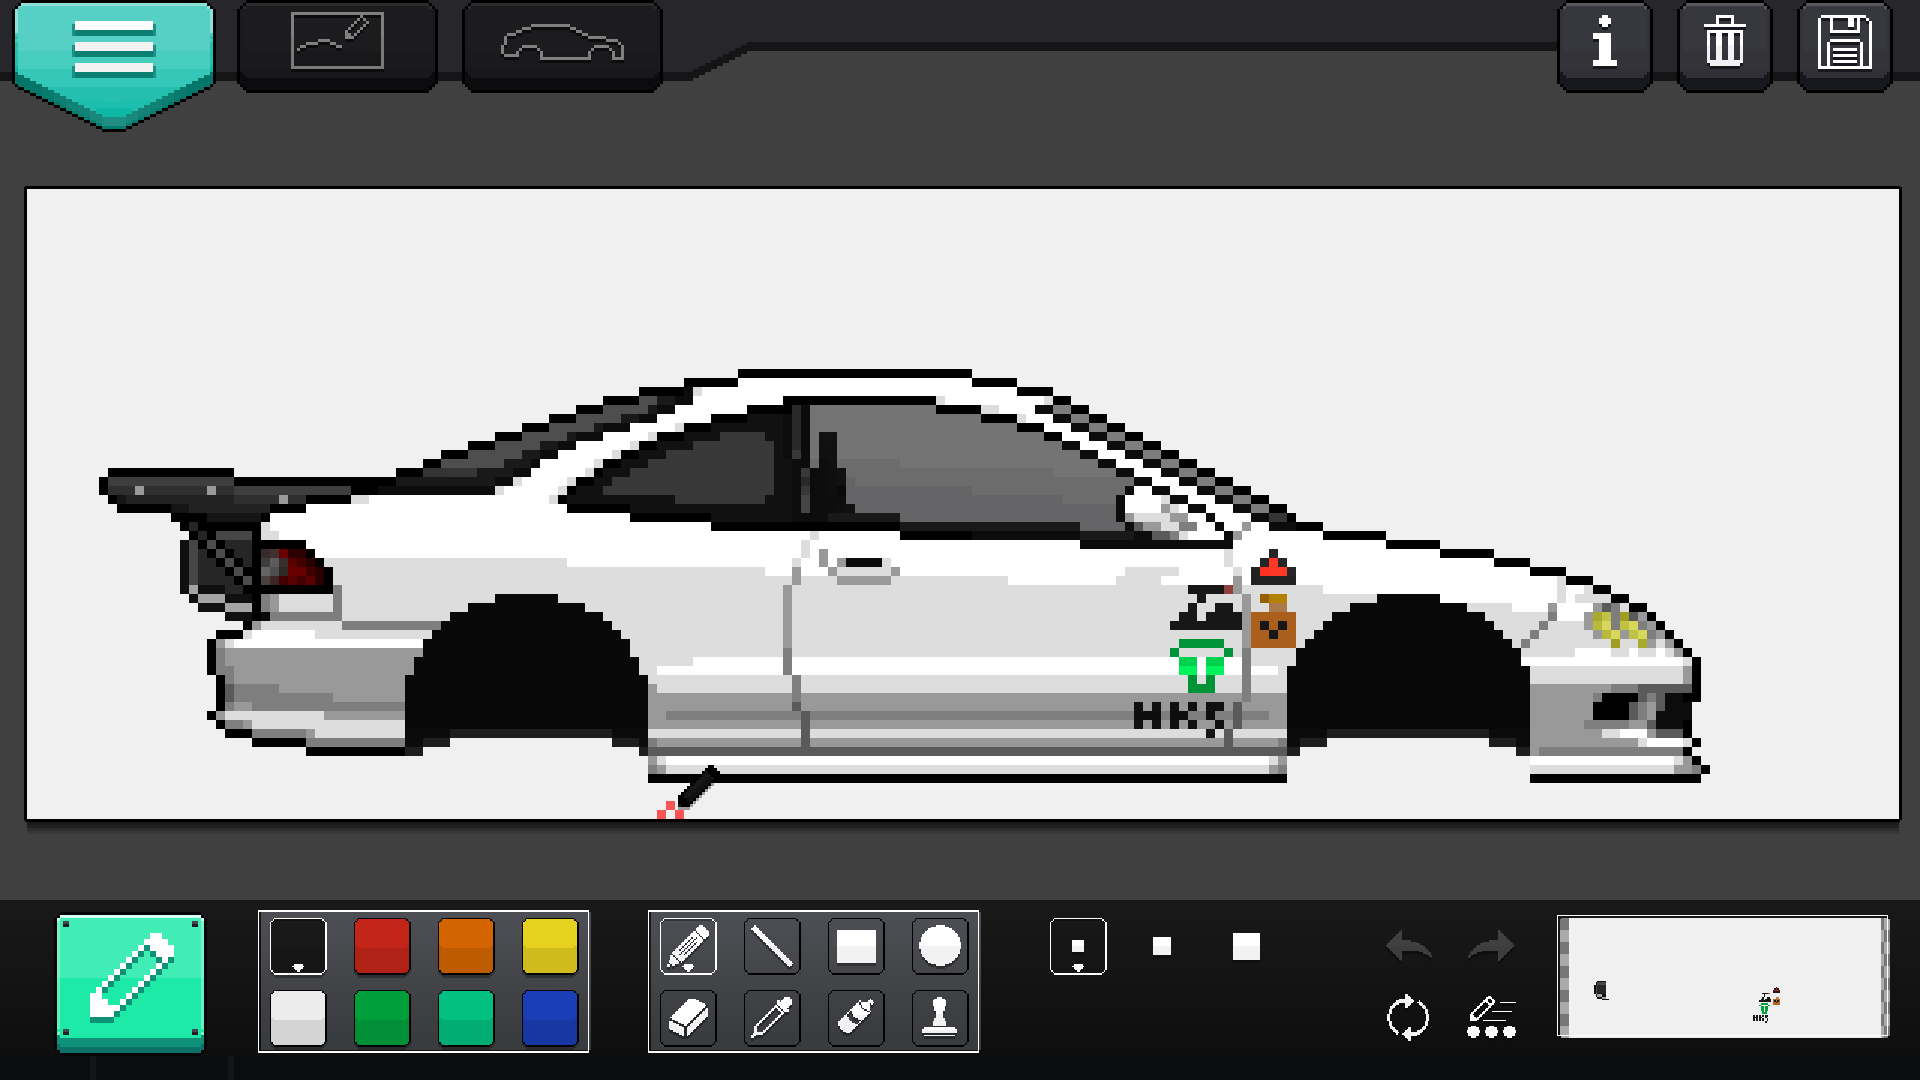Select the circle shape tool
The width and height of the screenshot is (1920, 1080).
(940, 946)
